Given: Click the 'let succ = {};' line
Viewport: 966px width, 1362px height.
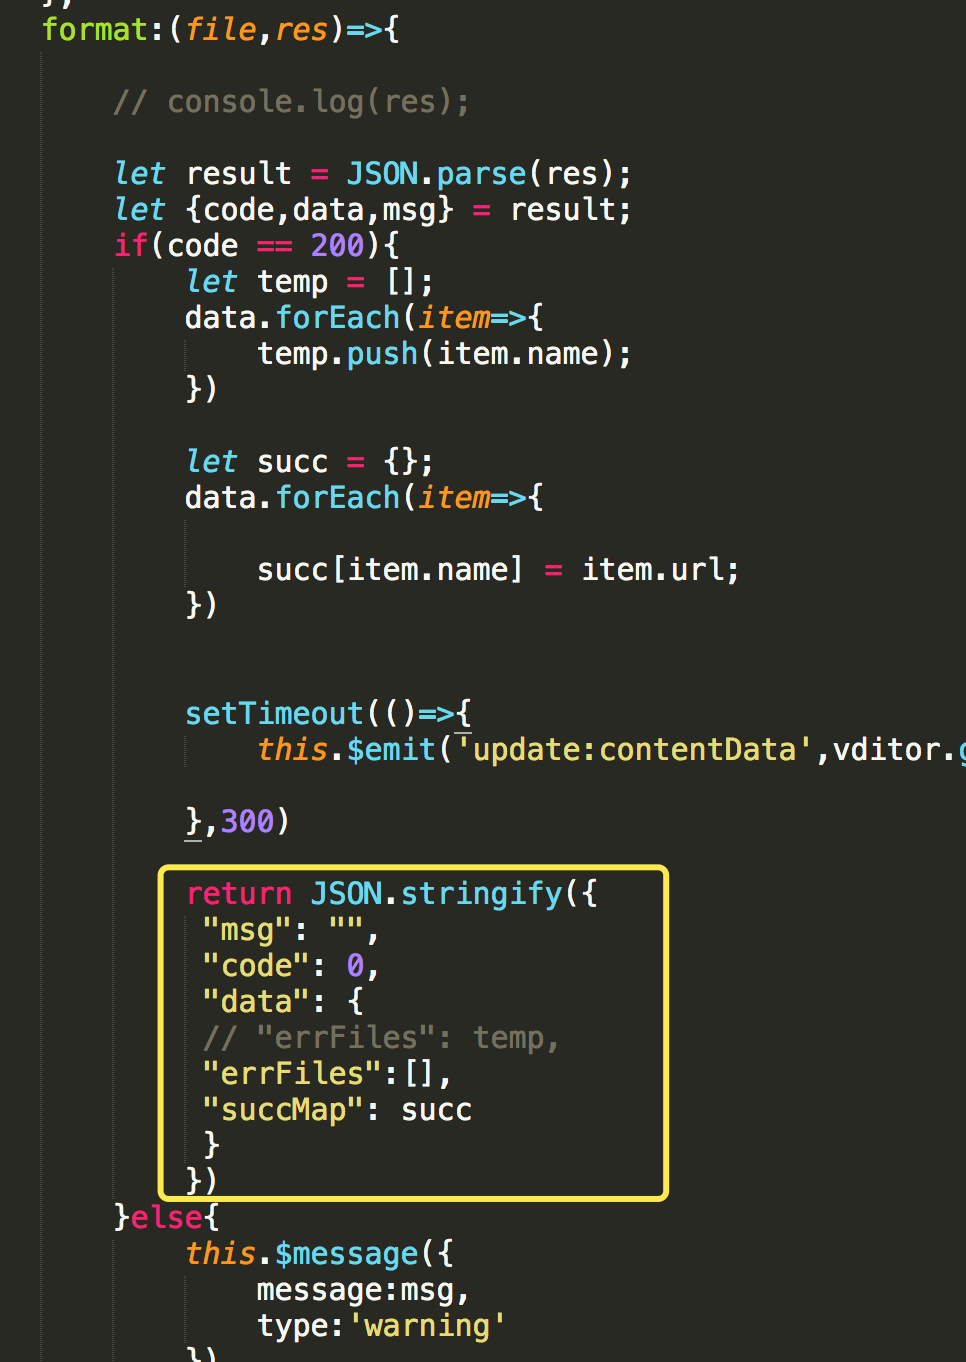Looking at the screenshot, I should (x=309, y=462).
